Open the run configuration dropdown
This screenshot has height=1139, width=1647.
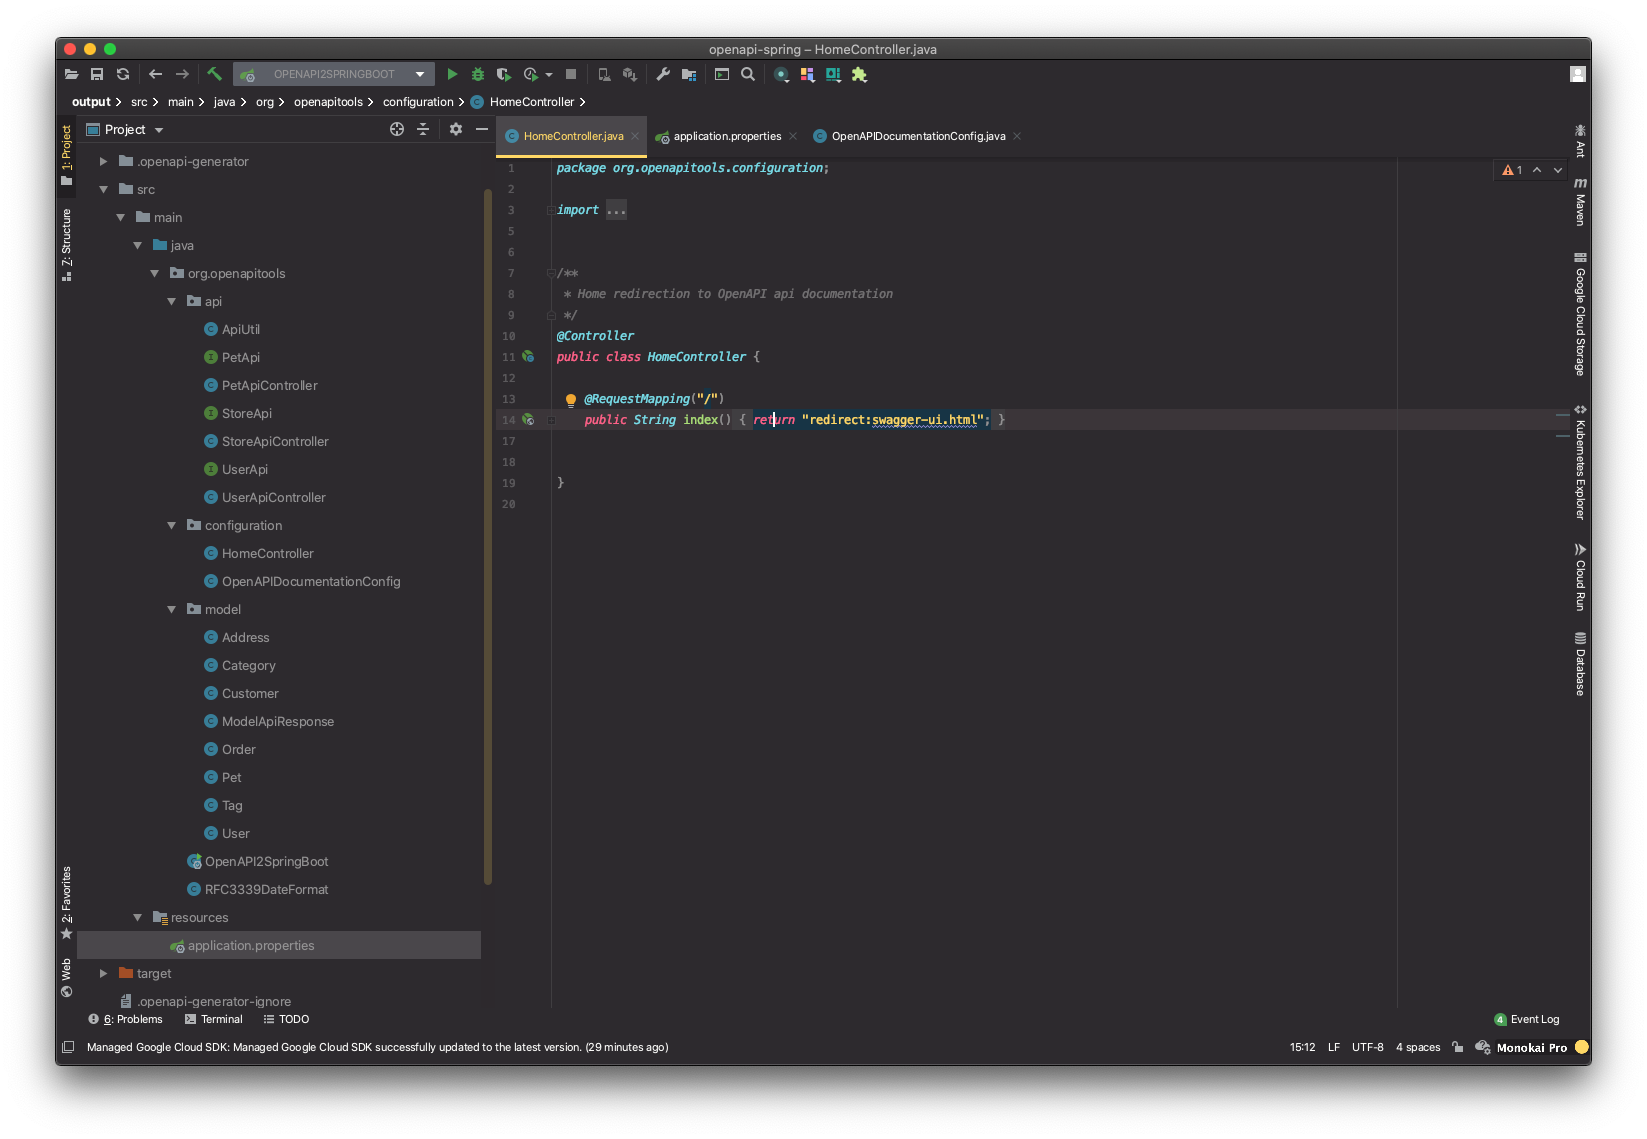point(419,74)
